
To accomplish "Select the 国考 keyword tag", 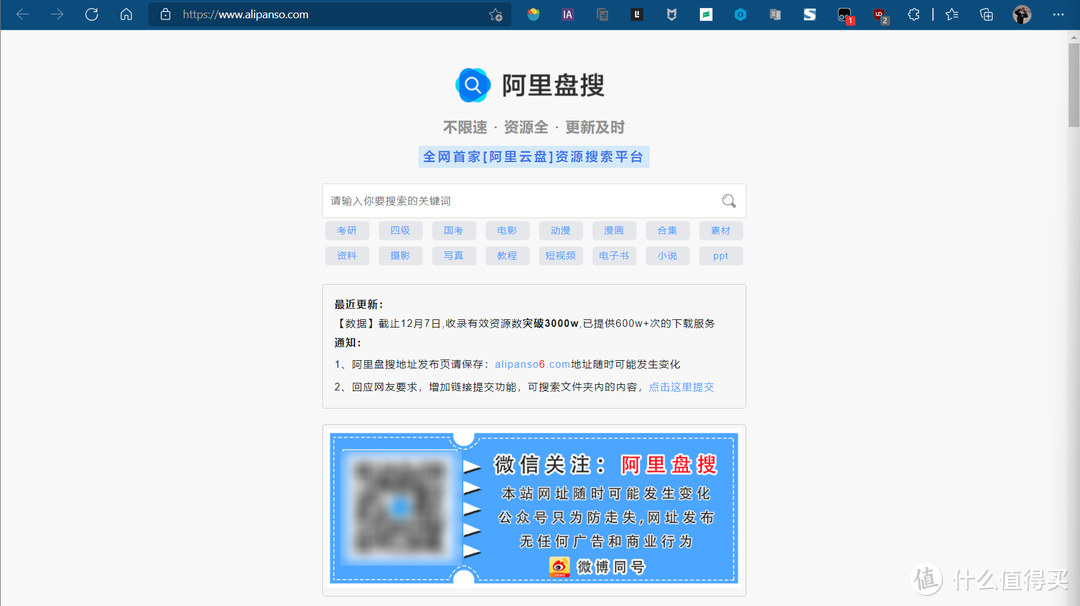I will 453,231.
